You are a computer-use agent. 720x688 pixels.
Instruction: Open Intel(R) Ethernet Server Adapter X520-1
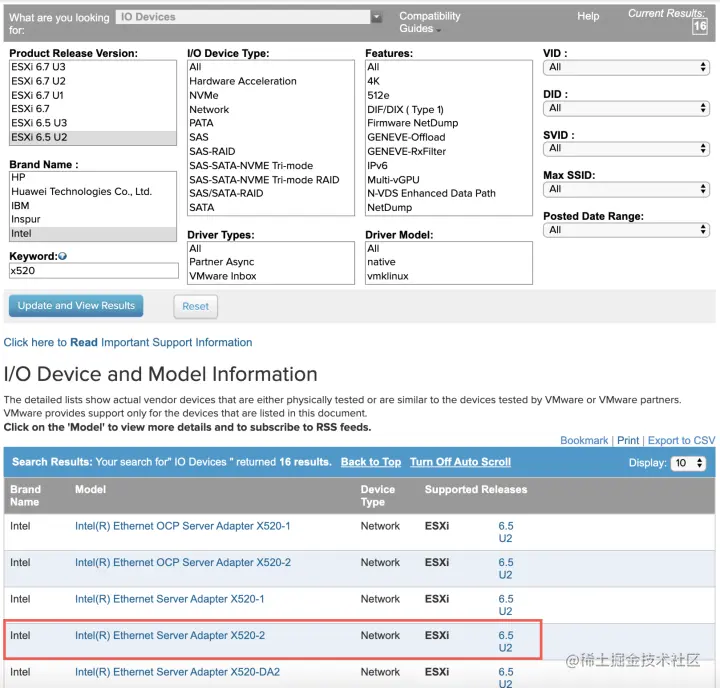170,599
